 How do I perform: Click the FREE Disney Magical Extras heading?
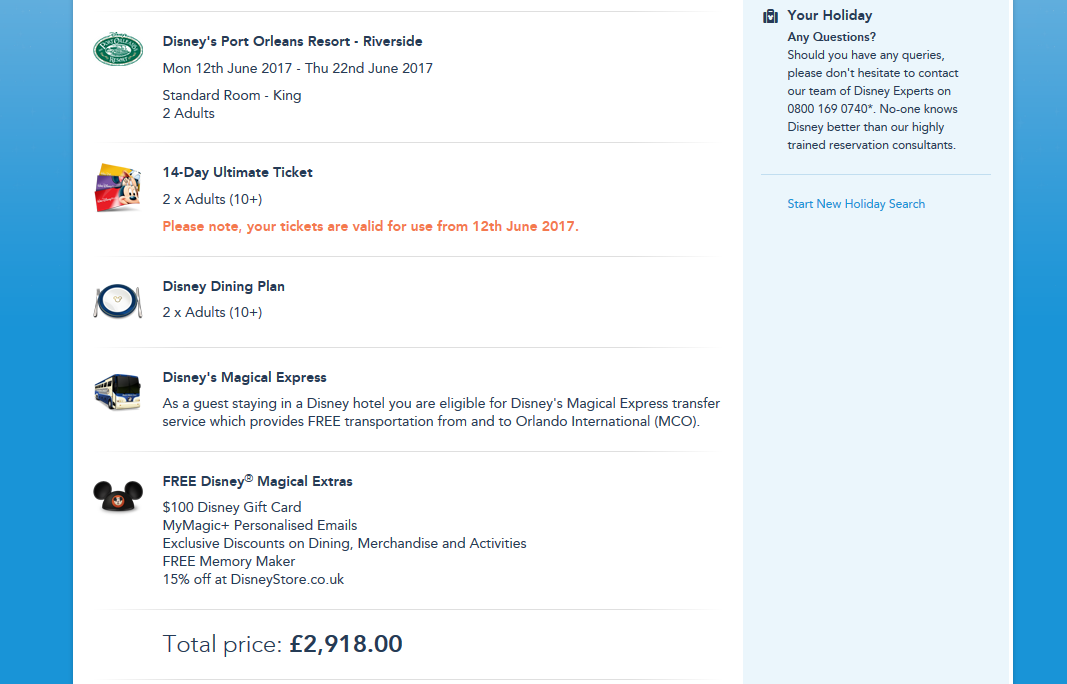click(x=257, y=481)
